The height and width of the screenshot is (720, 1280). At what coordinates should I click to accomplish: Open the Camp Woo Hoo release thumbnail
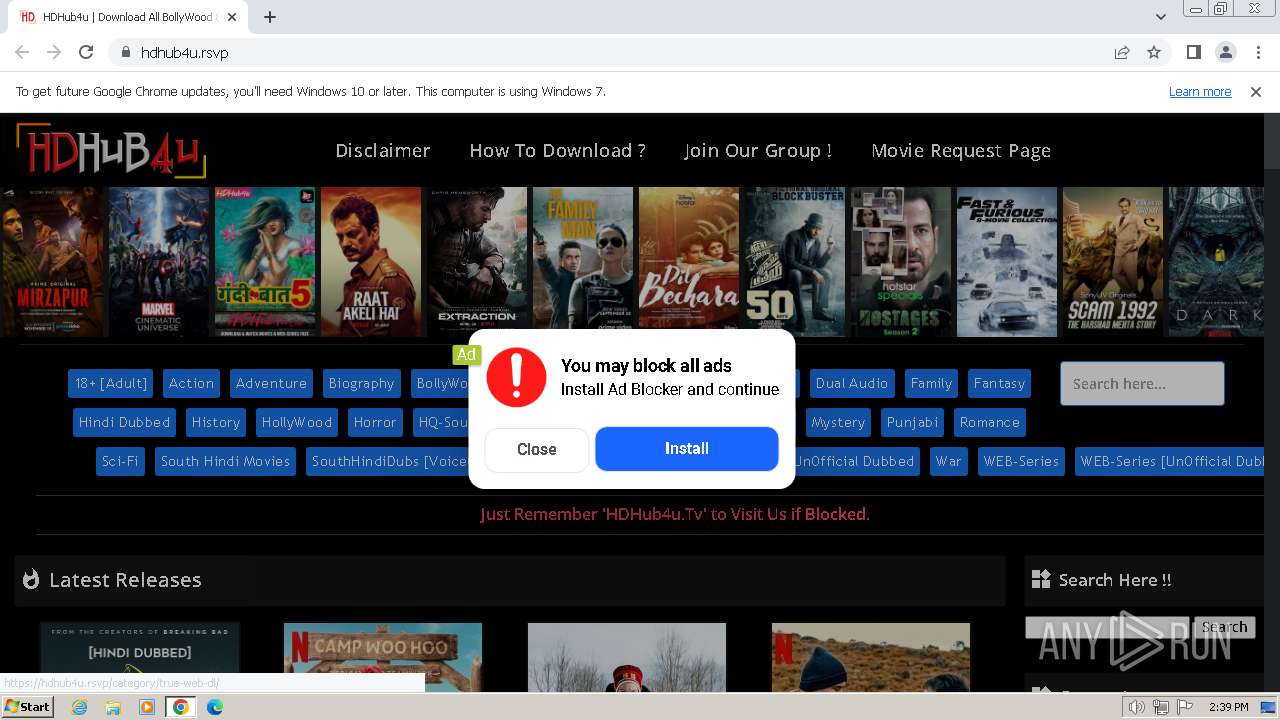point(383,657)
